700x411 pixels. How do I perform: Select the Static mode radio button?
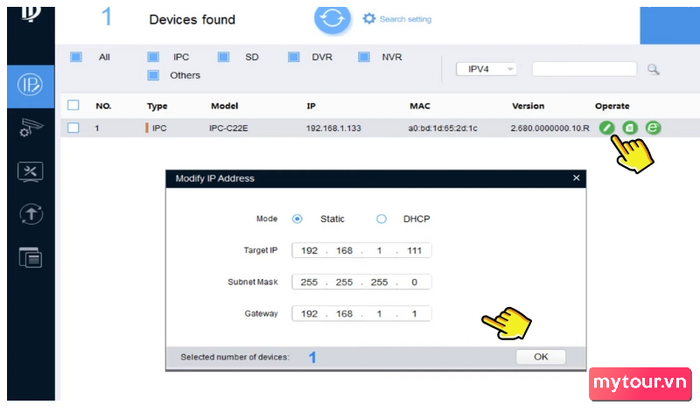click(297, 219)
